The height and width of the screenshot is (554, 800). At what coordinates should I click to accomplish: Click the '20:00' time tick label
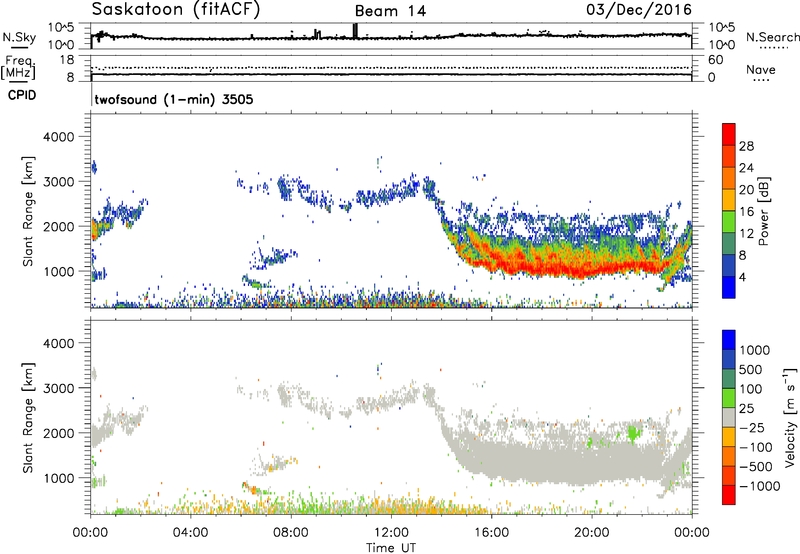(592, 533)
